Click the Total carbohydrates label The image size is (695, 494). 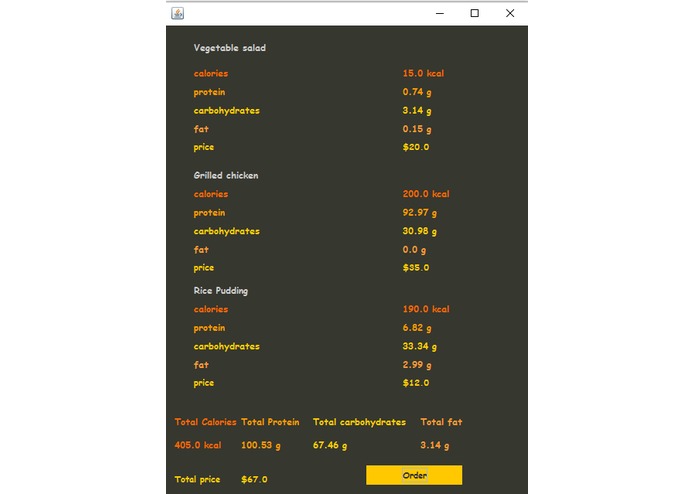[359, 422]
